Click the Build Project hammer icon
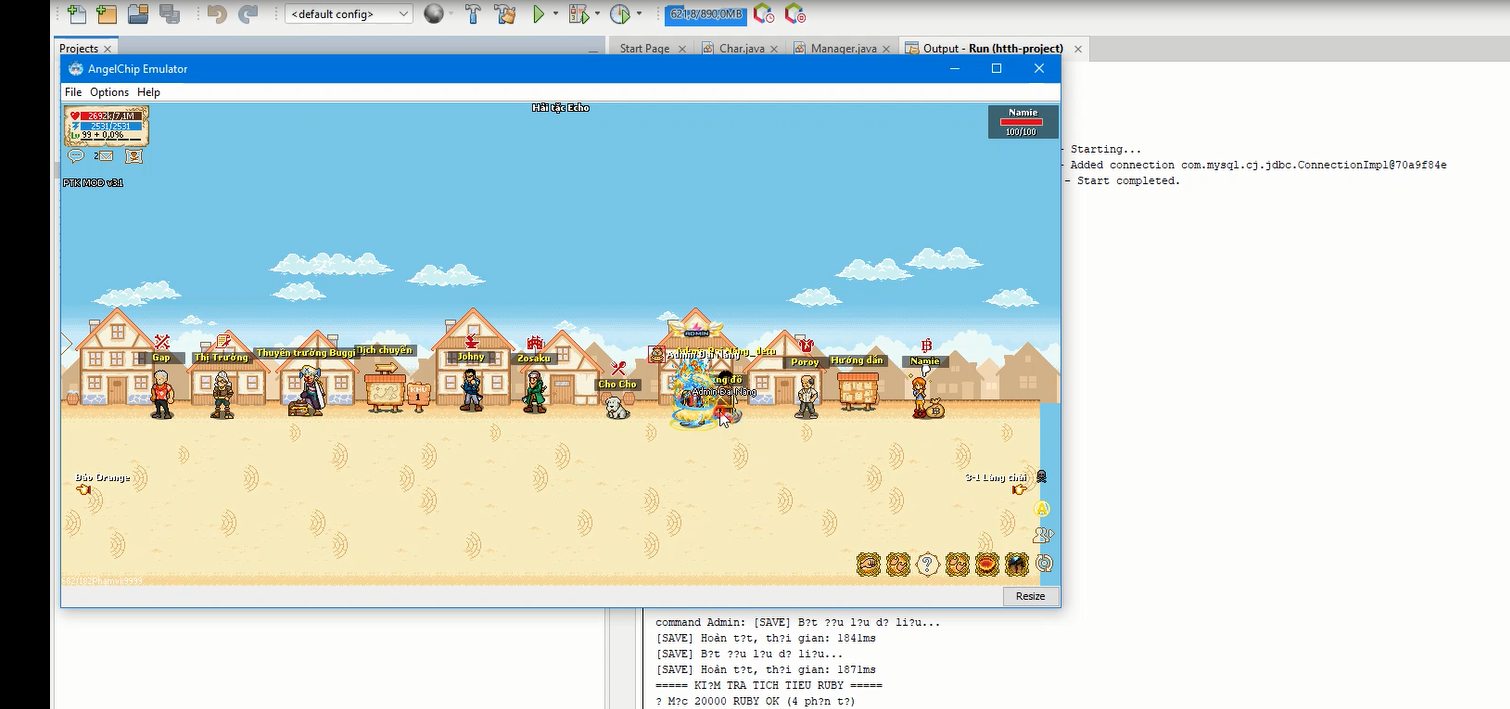This screenshot has width=1510, height=709. point(474,14)
